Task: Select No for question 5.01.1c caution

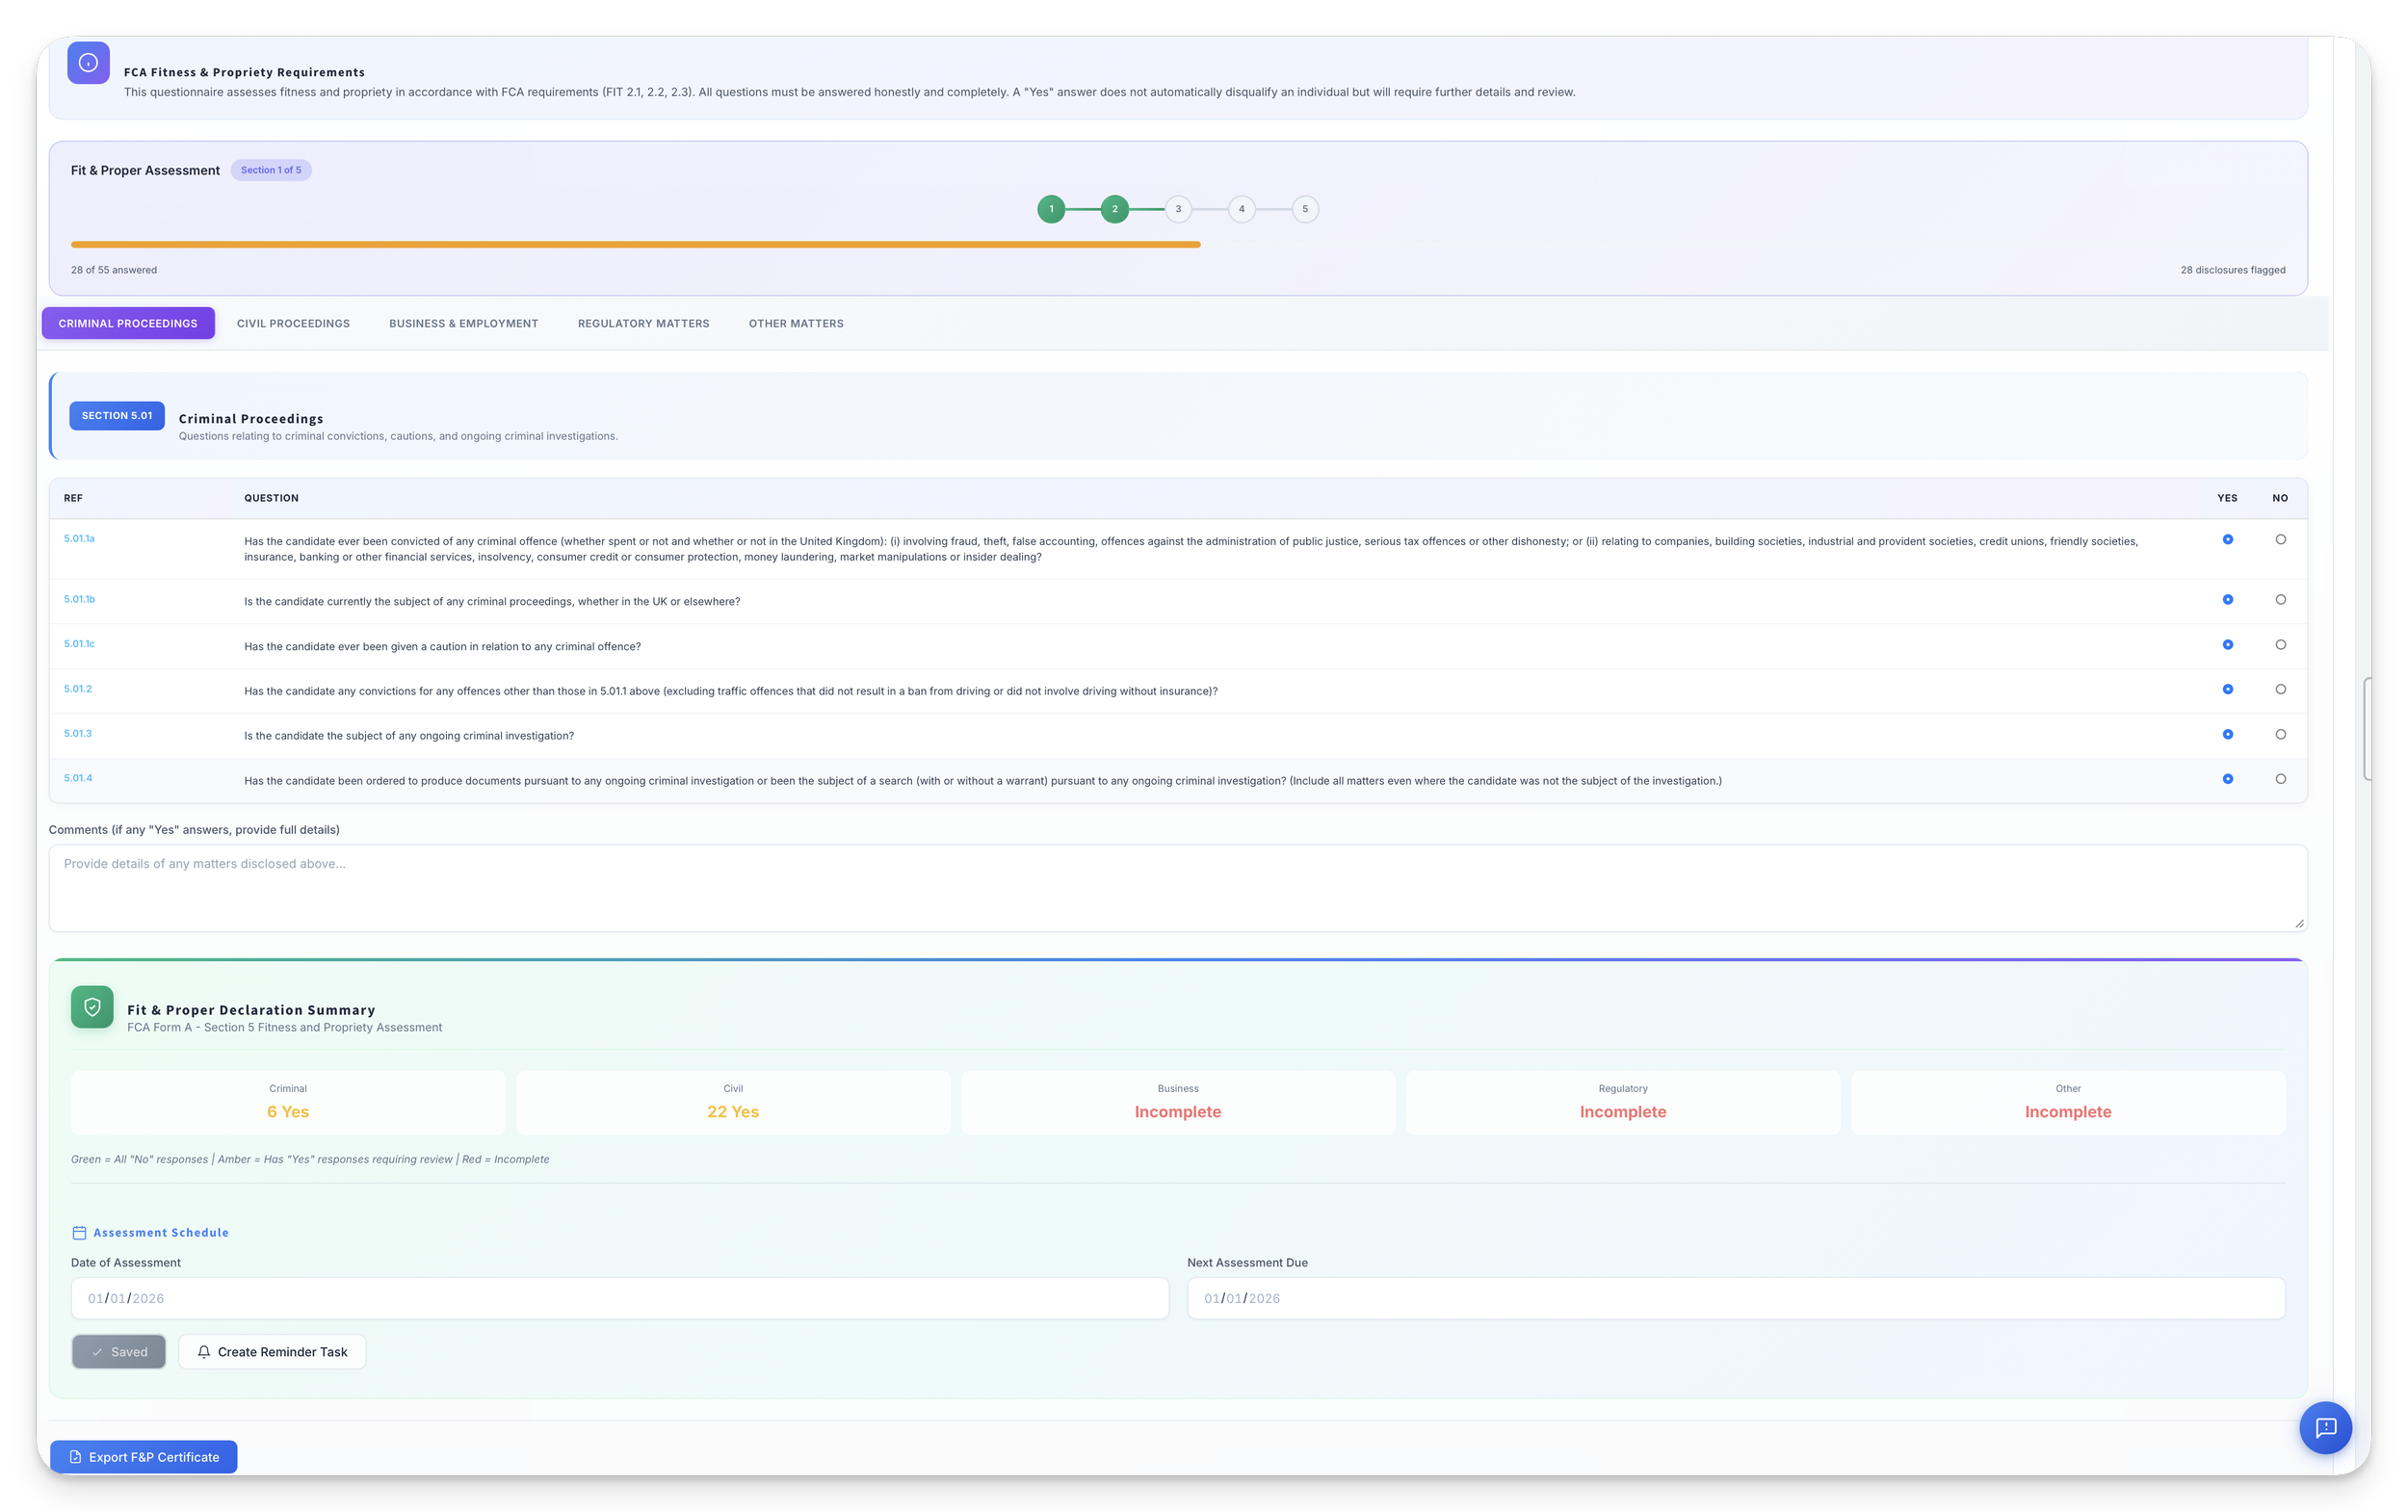Action: tap(2280, 645)
